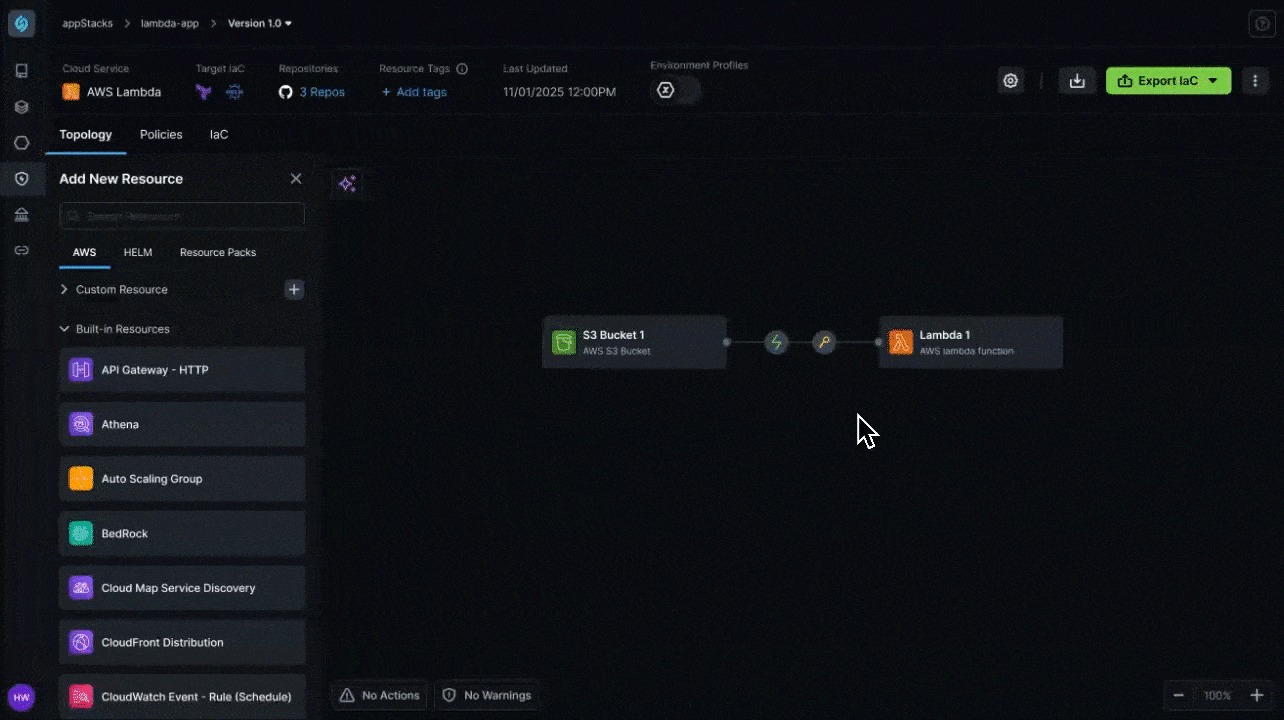Open the Version 1.0 dropdown
This screenshot has height=720, width=1284.
click(x=260, y=23)
